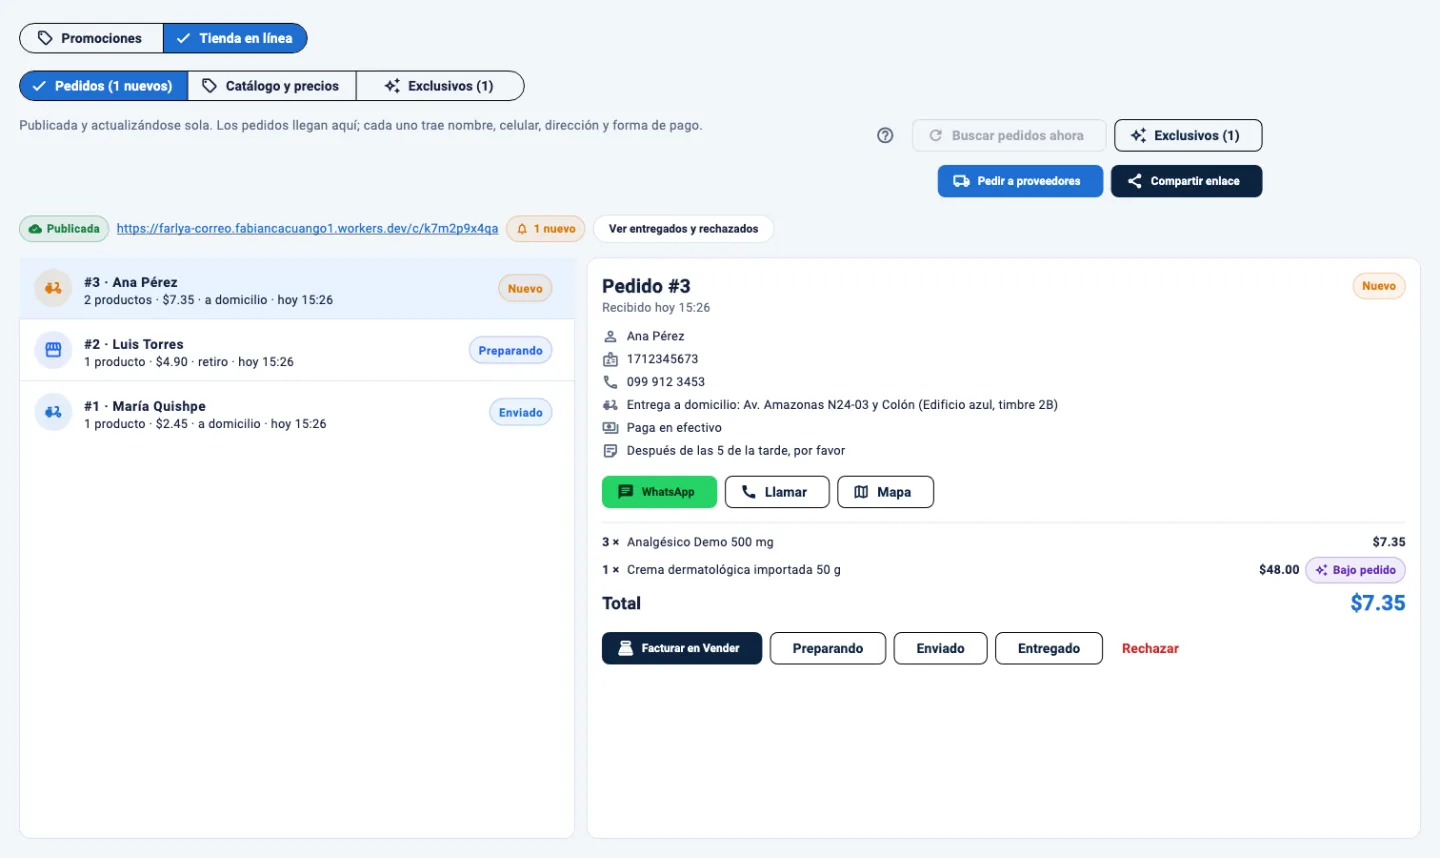Click the delivery icon beside Entrega a domicilio
Viewport: 1440px width, 858px height.
click(610, 405)
